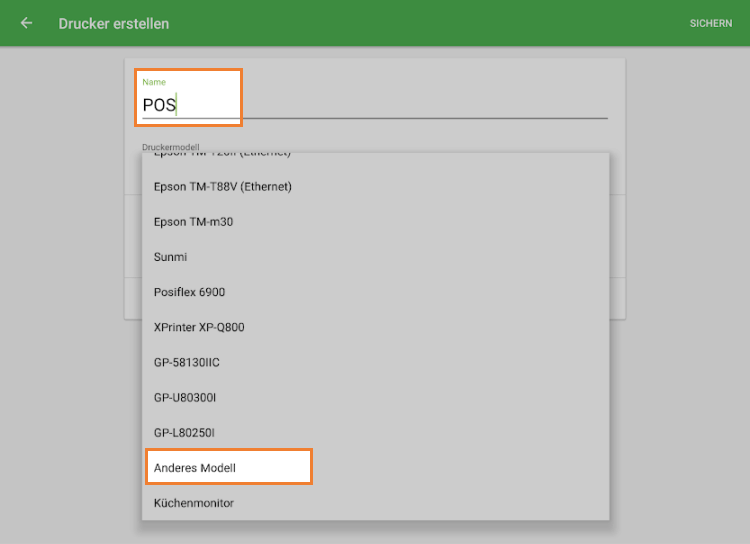The width and height of the screenshot is (750, 544).
Task: Choose Küchenmonitor at the list bottom
Action: 194,503
